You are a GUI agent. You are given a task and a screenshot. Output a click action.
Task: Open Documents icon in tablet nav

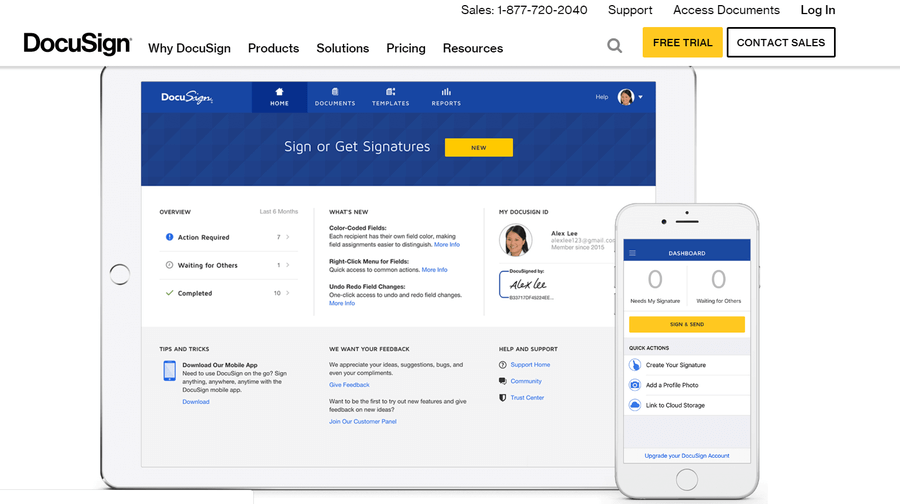point(335,92)
